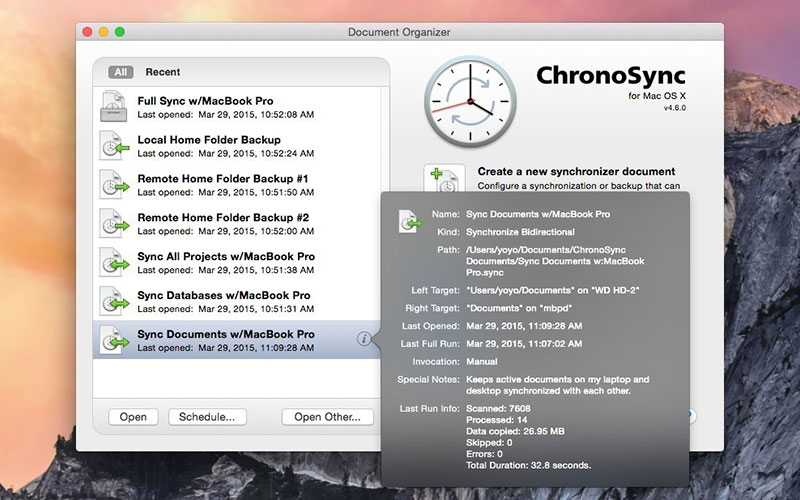This screenshot has width=800, height=500.
Task: Minimize the Document Organizer window
Action: (x=104, y=32)
